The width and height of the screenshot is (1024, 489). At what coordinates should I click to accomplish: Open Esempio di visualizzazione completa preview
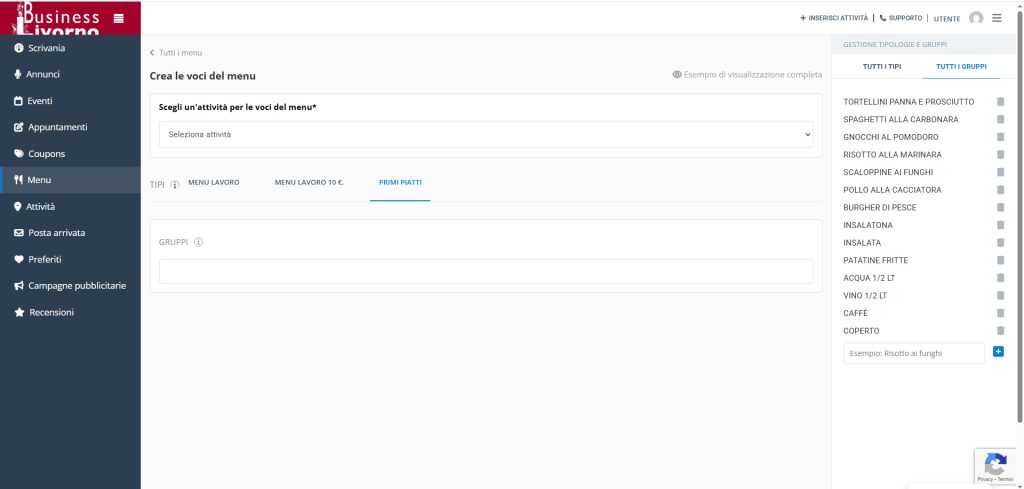tap(747, 75)
